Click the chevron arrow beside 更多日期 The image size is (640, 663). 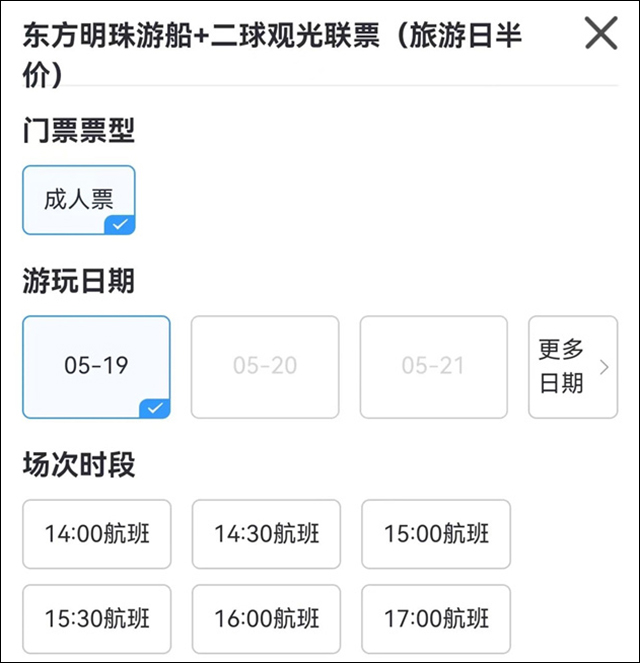click(x=603, y=367)
